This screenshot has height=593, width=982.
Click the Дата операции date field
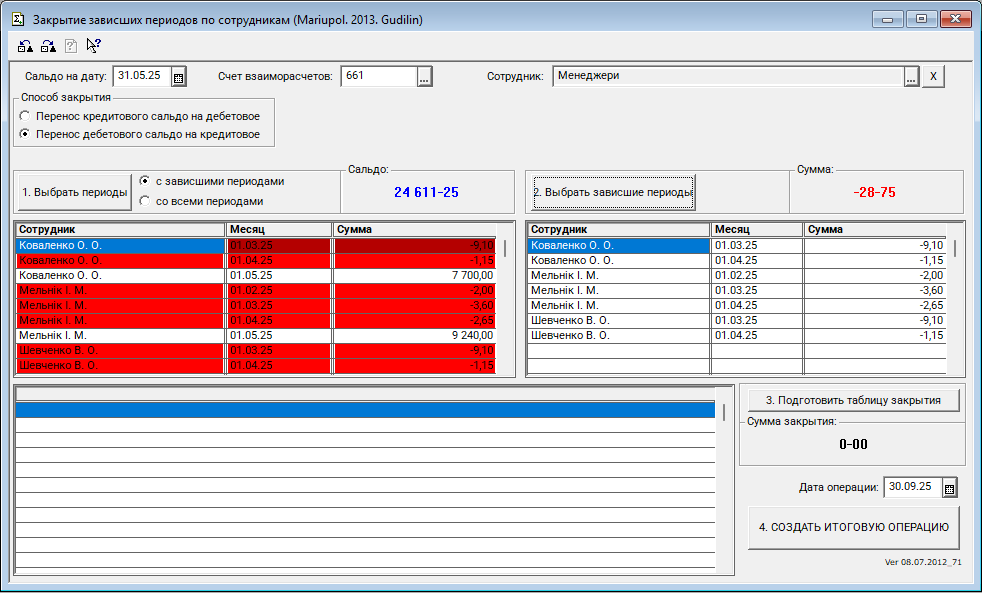[x=911, y=487]
